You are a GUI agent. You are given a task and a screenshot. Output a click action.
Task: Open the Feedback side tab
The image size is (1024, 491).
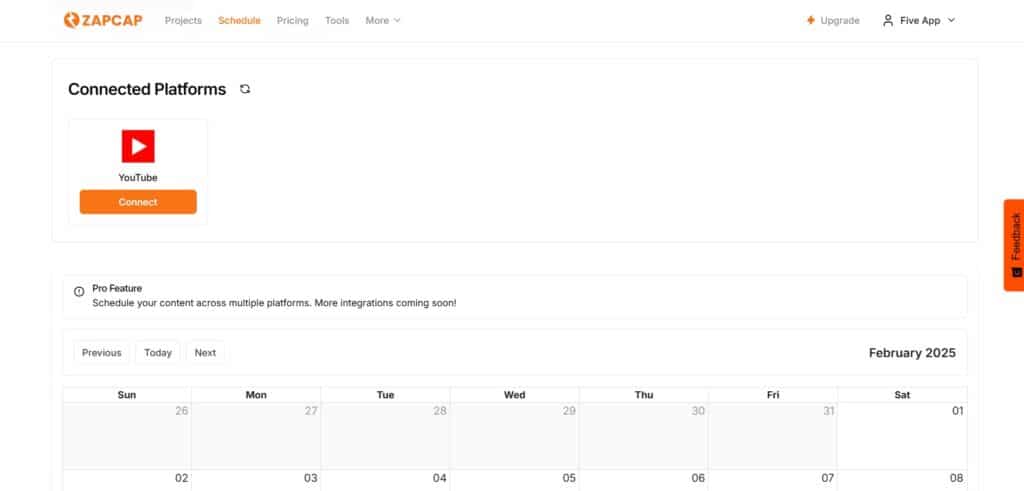click(1014, 245)
